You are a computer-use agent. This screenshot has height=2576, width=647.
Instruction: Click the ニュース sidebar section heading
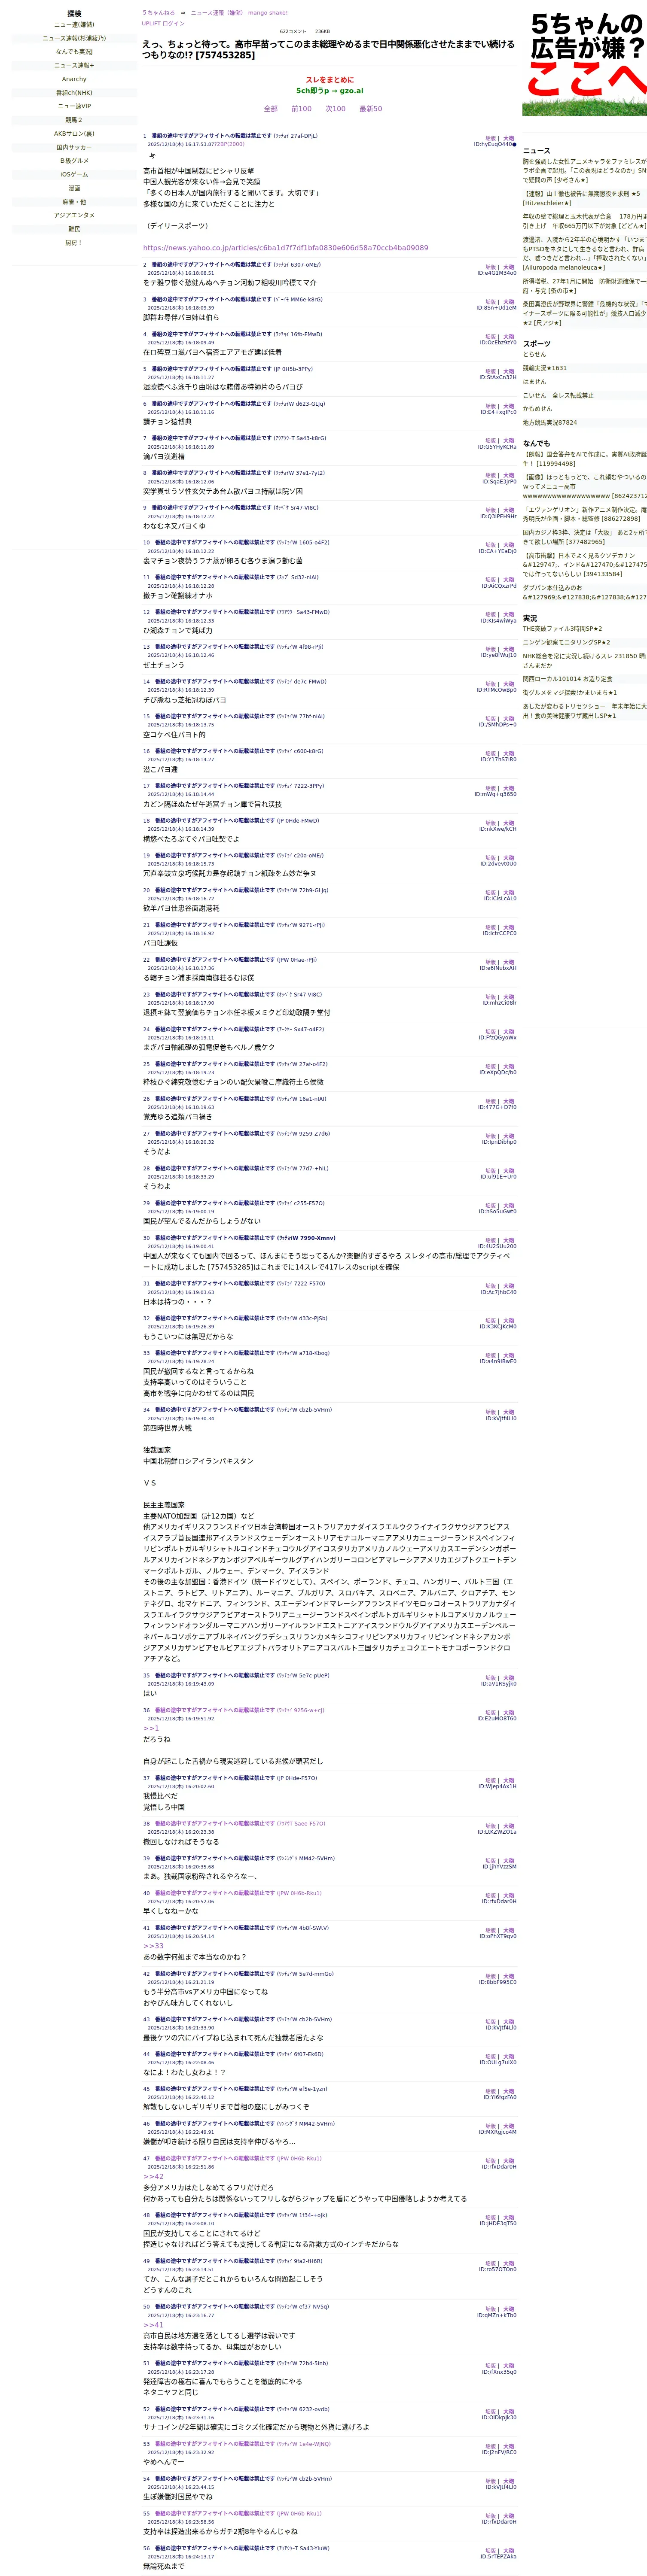536,151
